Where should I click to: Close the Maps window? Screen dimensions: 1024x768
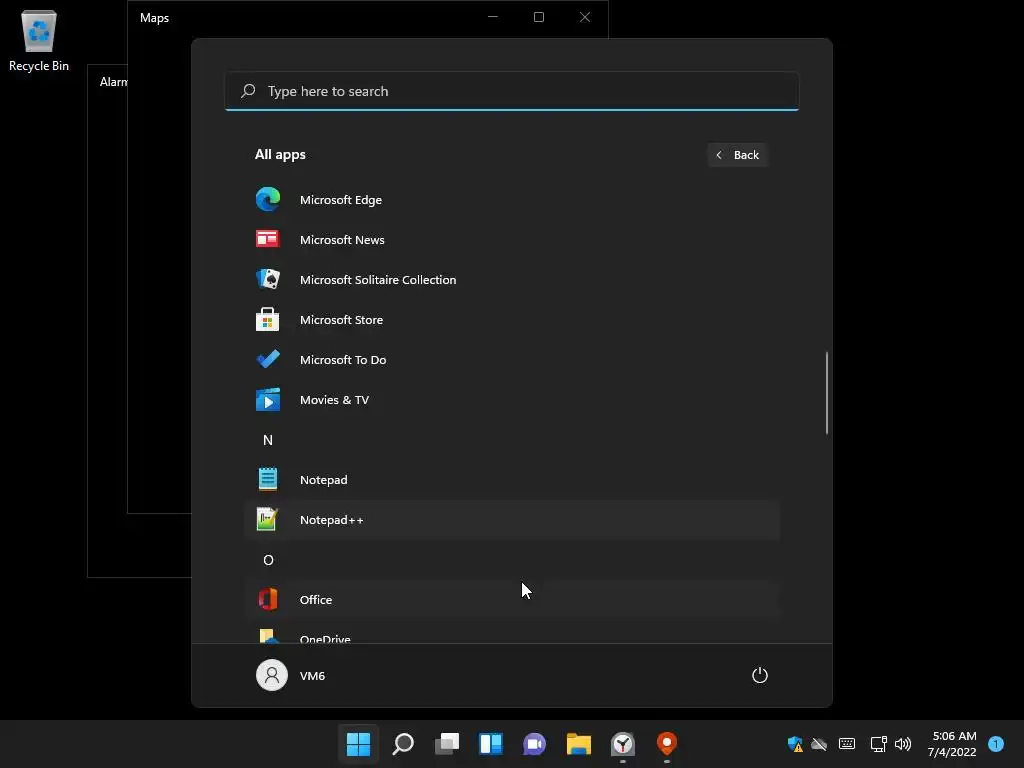pos(585,17)
